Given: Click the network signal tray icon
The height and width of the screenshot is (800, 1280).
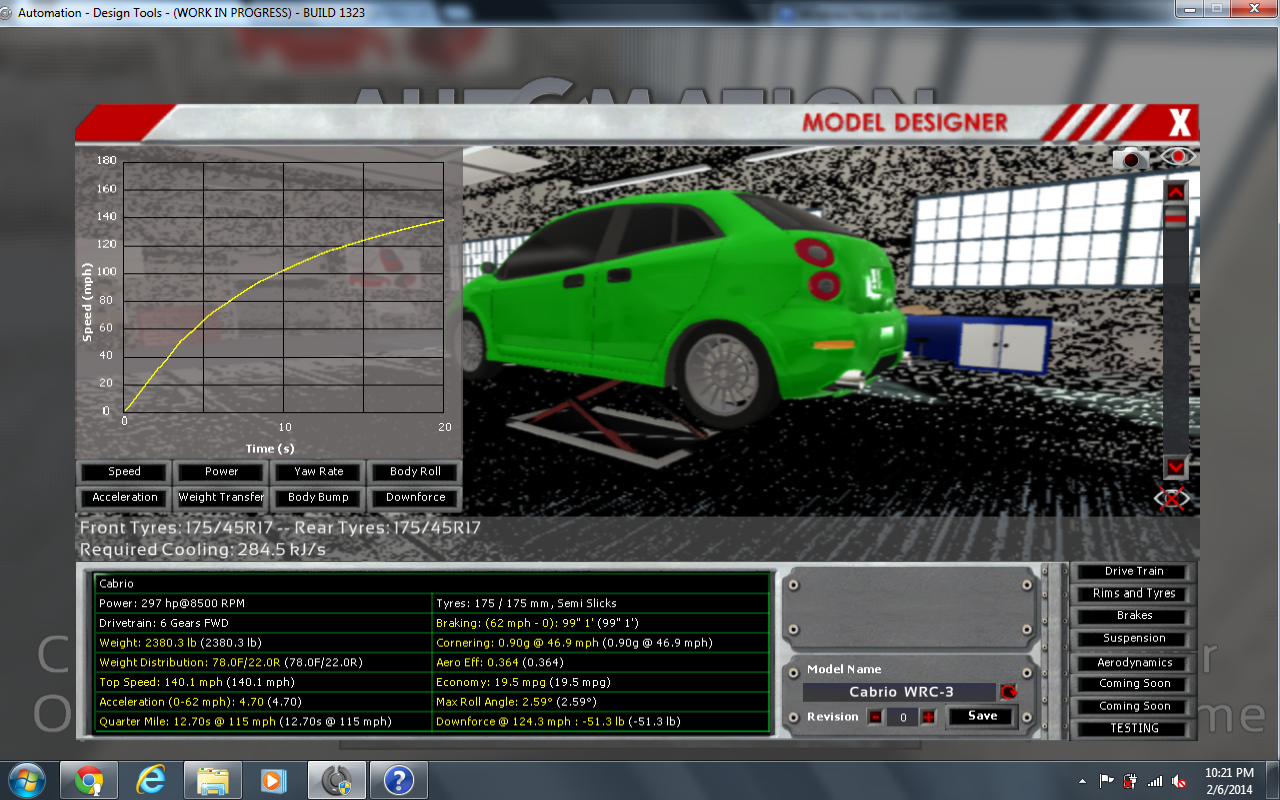Looking at the screenshot, I should coord(1155,781).
